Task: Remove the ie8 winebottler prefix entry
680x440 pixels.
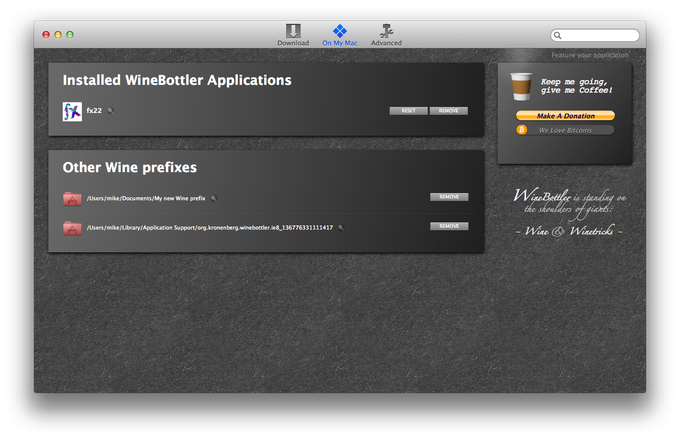Action: [449, 226]
